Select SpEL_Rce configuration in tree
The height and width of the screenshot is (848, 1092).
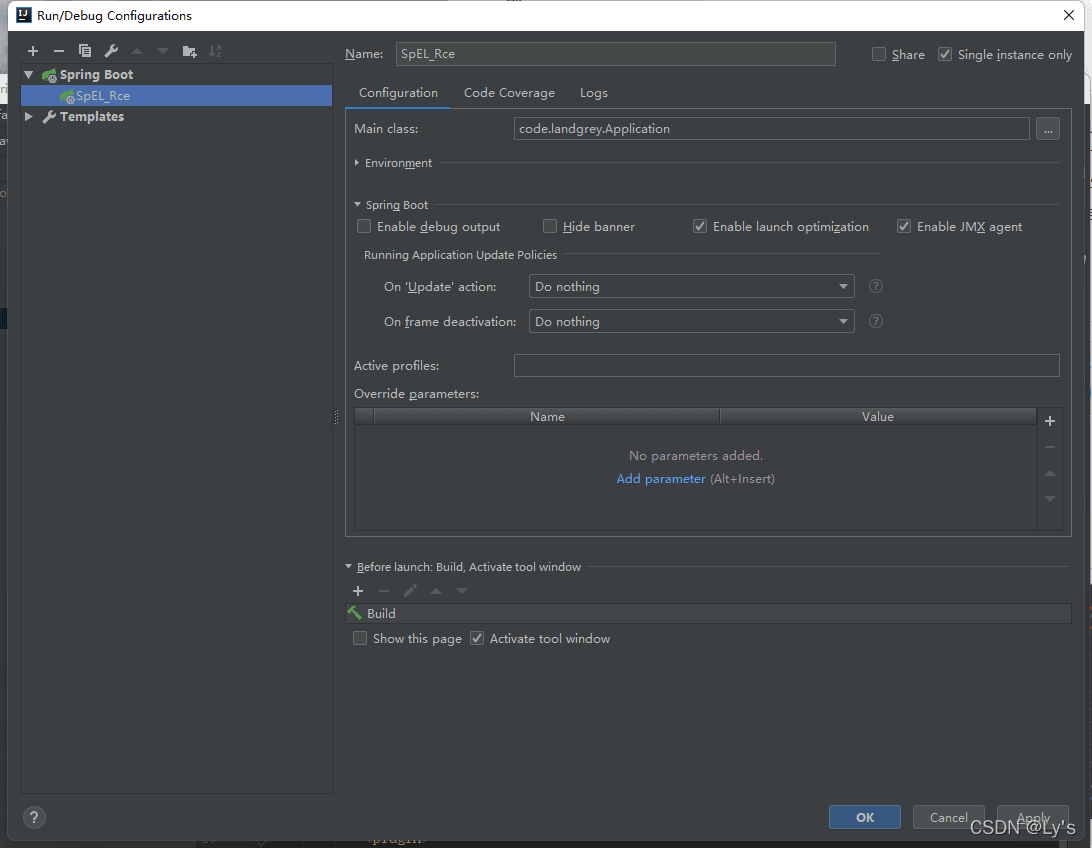(x=176, y=95)
